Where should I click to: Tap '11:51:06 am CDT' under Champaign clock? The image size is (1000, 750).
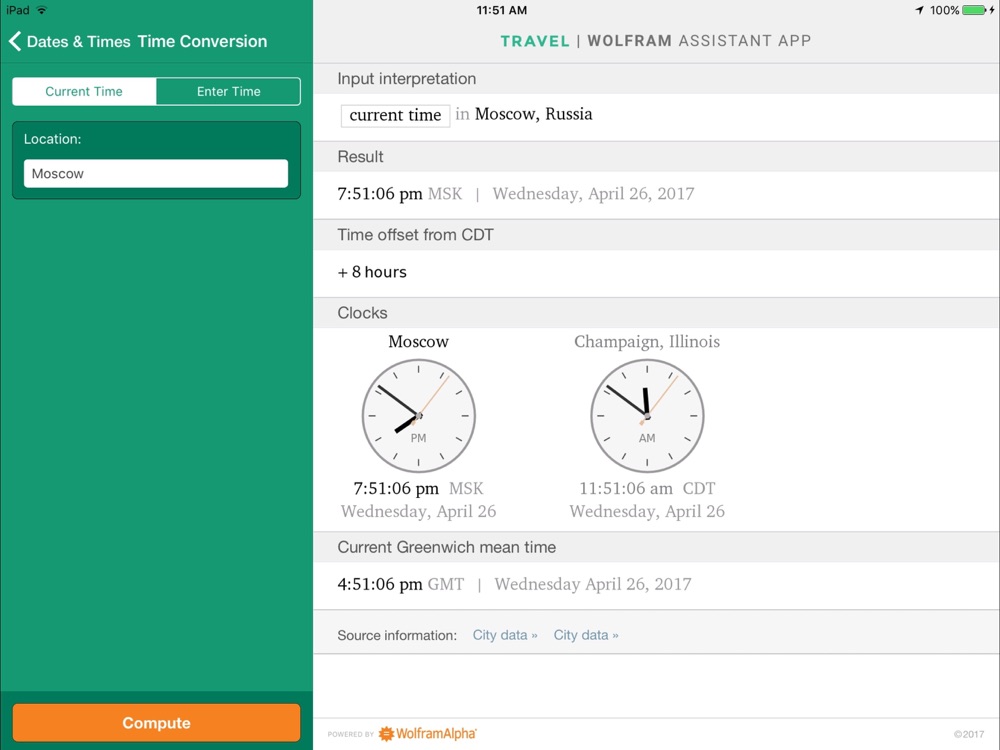point(647,489)
